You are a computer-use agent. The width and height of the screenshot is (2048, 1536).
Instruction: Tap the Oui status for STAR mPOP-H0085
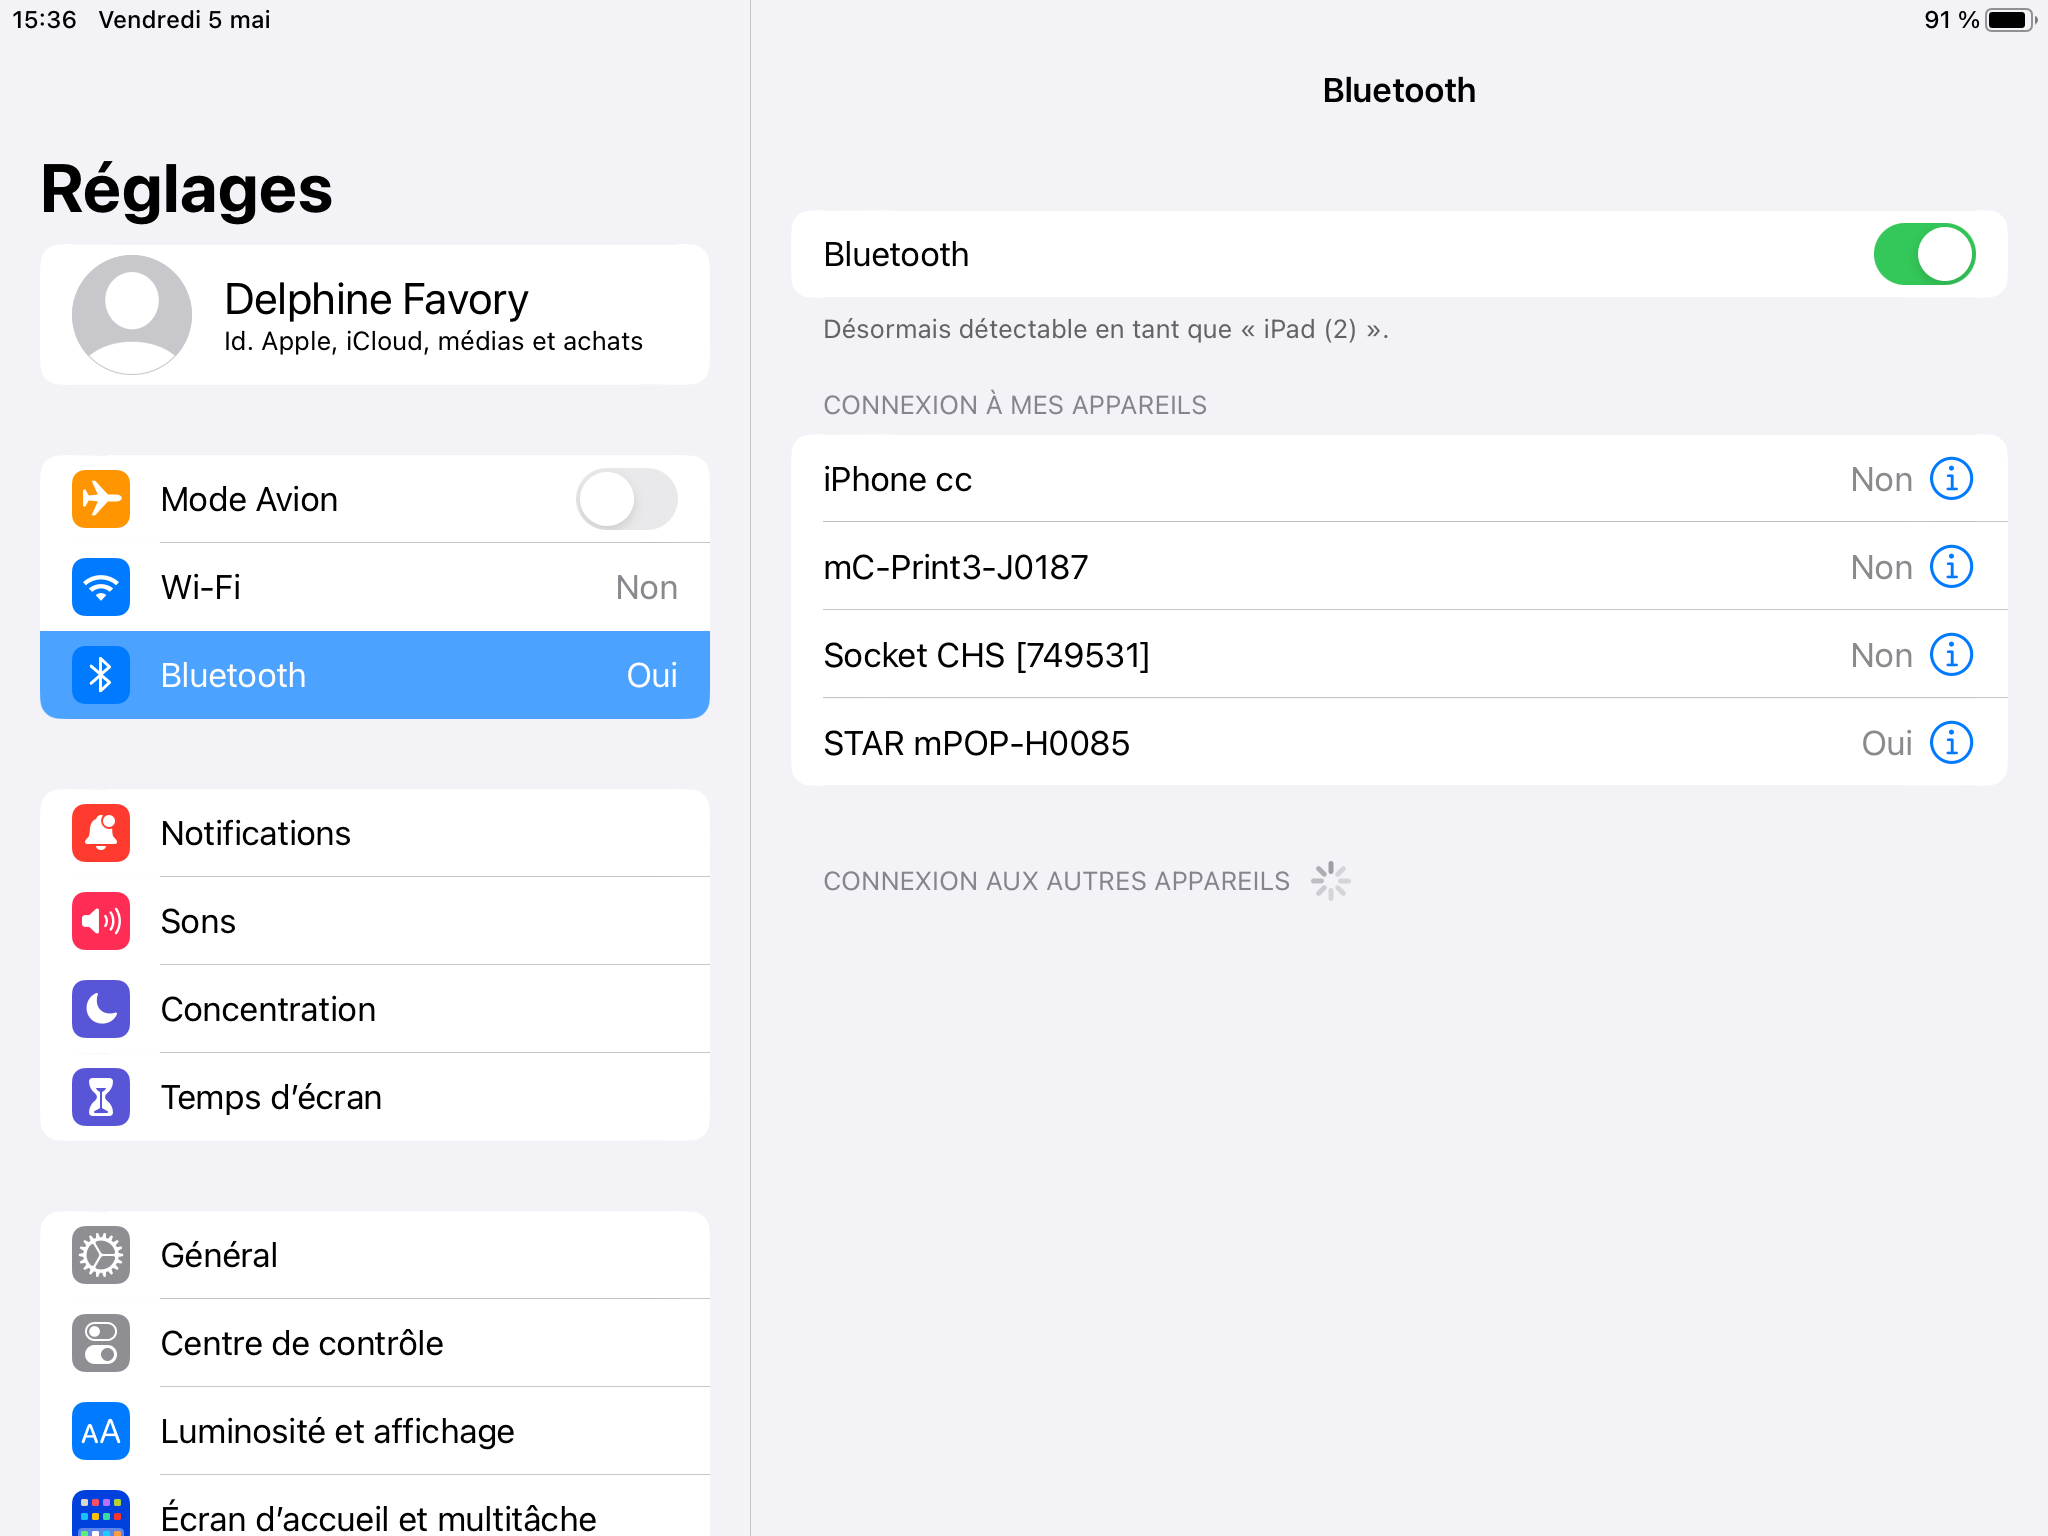pyautogui.click(x=1886, y=743)
